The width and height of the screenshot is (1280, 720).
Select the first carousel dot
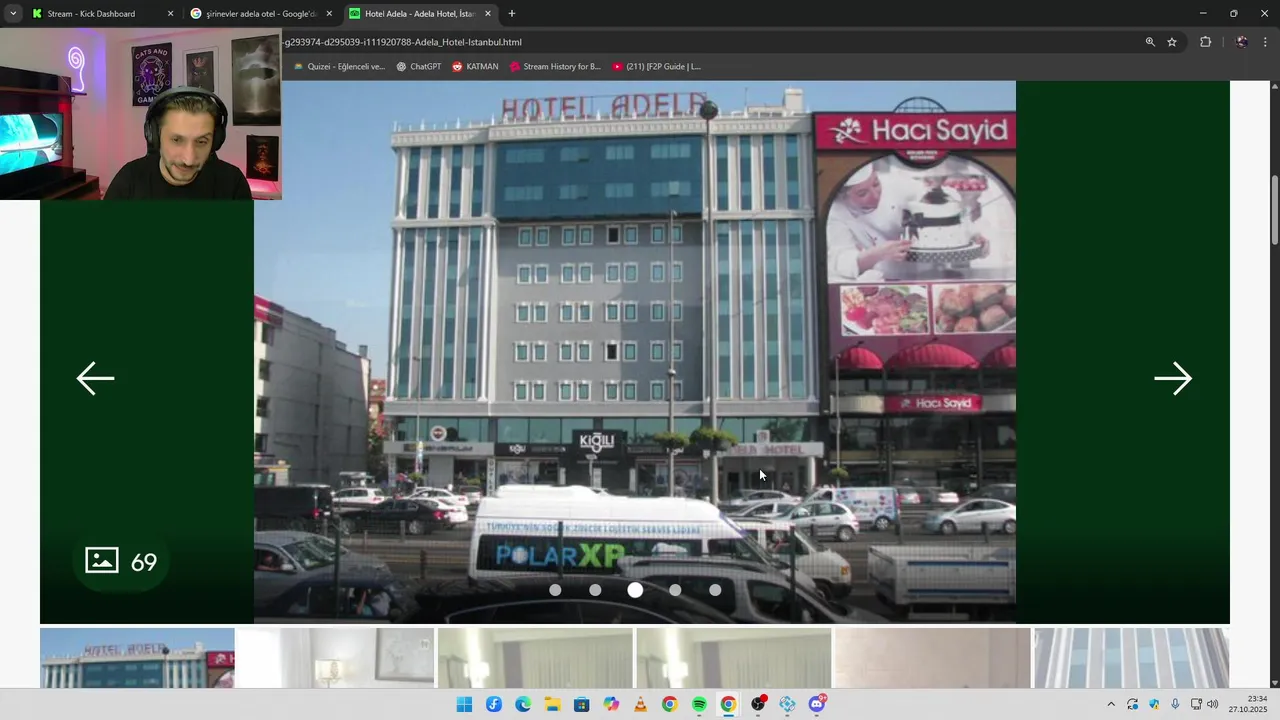point(555,590)
